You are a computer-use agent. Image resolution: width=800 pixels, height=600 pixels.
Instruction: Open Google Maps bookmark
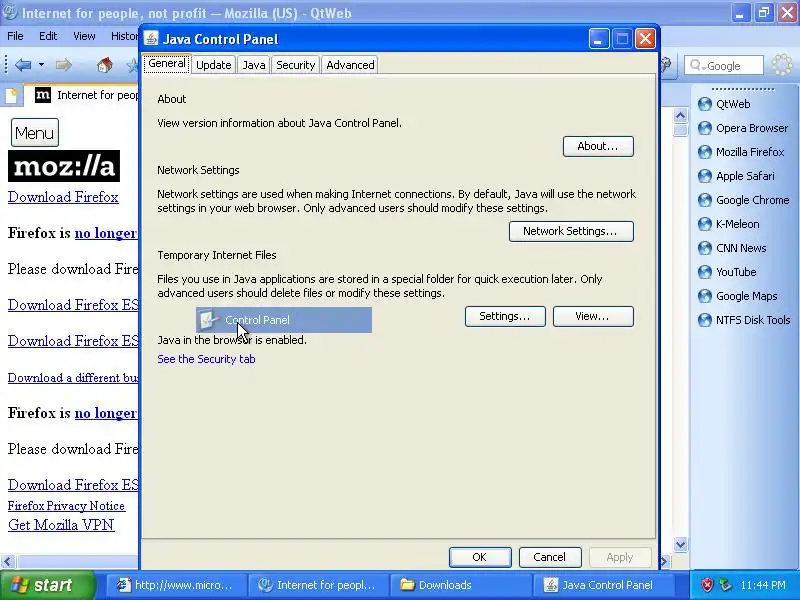pos(738,296)
